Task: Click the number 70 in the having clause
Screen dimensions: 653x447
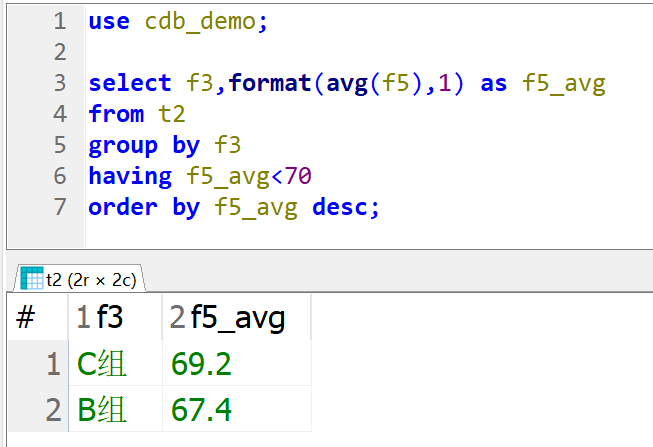Action: point(298,176)
